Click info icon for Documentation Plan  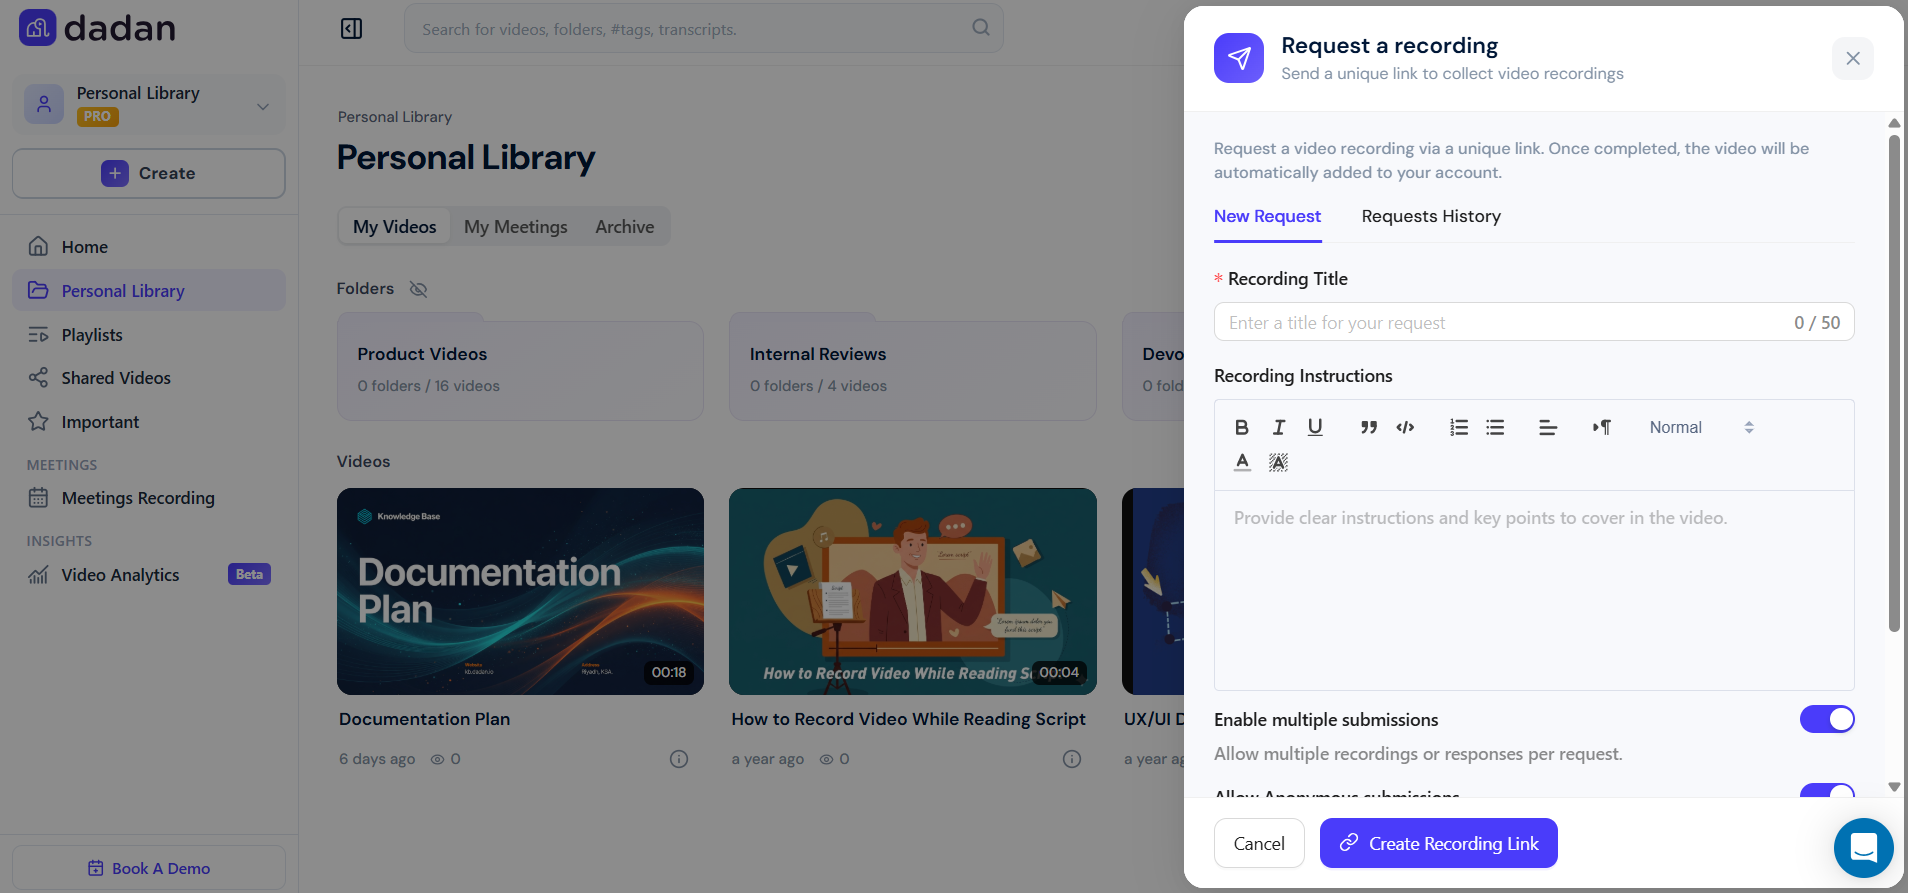[679, 759]
